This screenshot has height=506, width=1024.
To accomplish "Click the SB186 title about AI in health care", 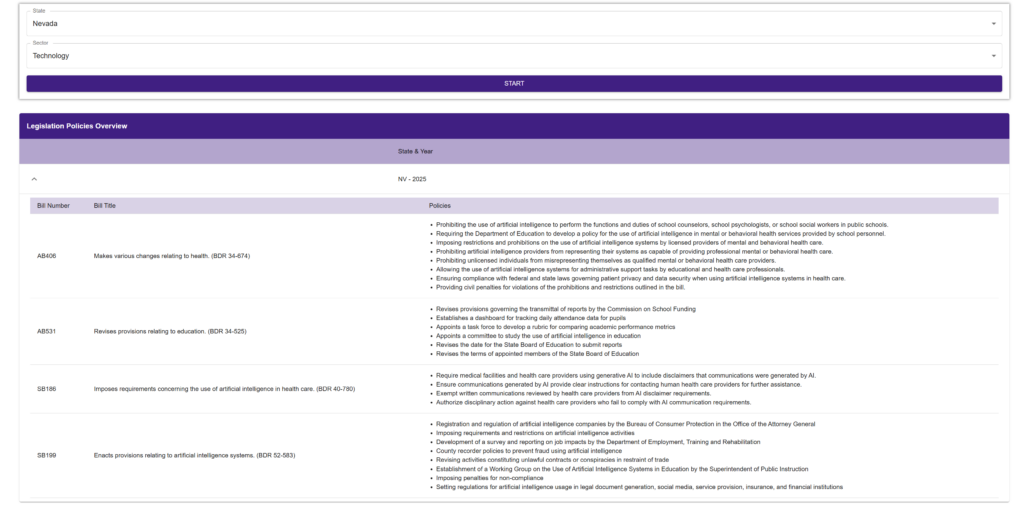I will click(224, 388).
